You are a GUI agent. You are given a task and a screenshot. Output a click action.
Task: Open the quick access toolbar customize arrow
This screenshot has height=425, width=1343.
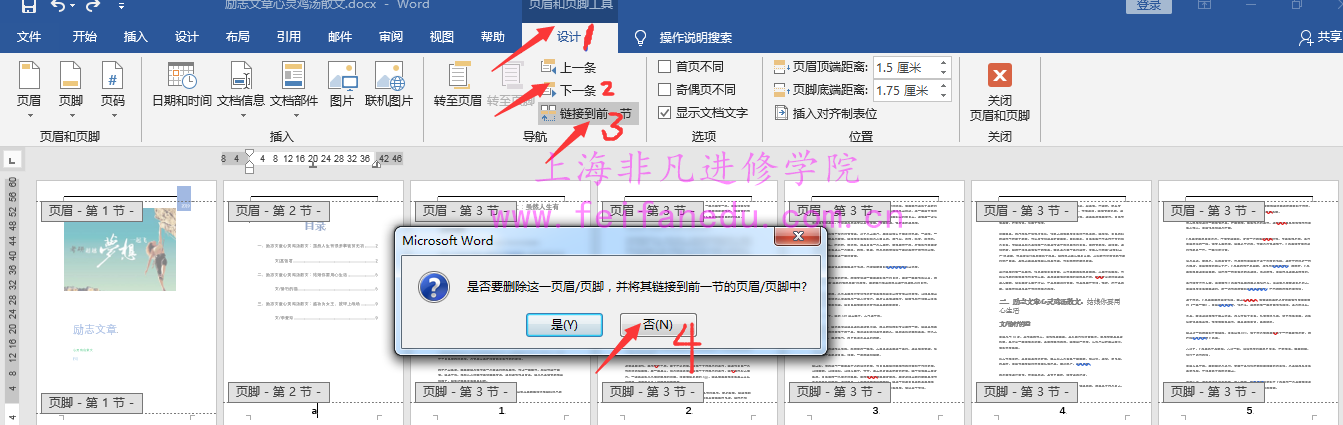[x=121, y=7]
